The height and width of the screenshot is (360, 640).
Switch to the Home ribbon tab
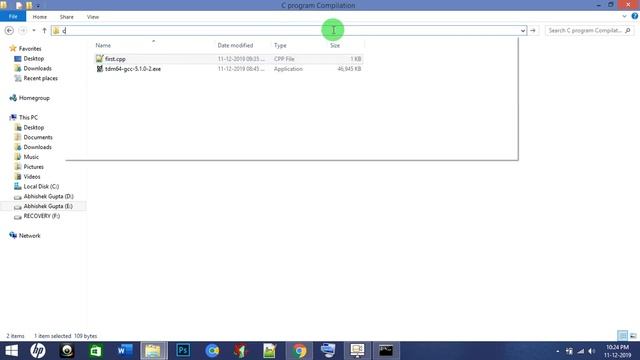40,17
